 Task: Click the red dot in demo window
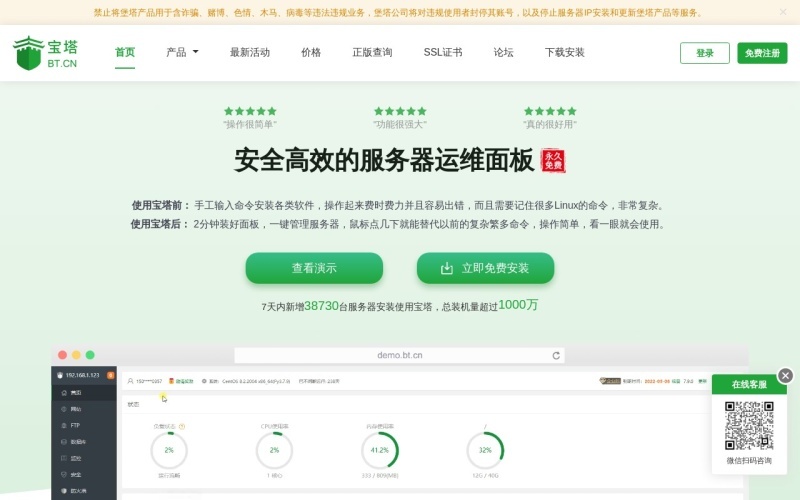point(62,355)
